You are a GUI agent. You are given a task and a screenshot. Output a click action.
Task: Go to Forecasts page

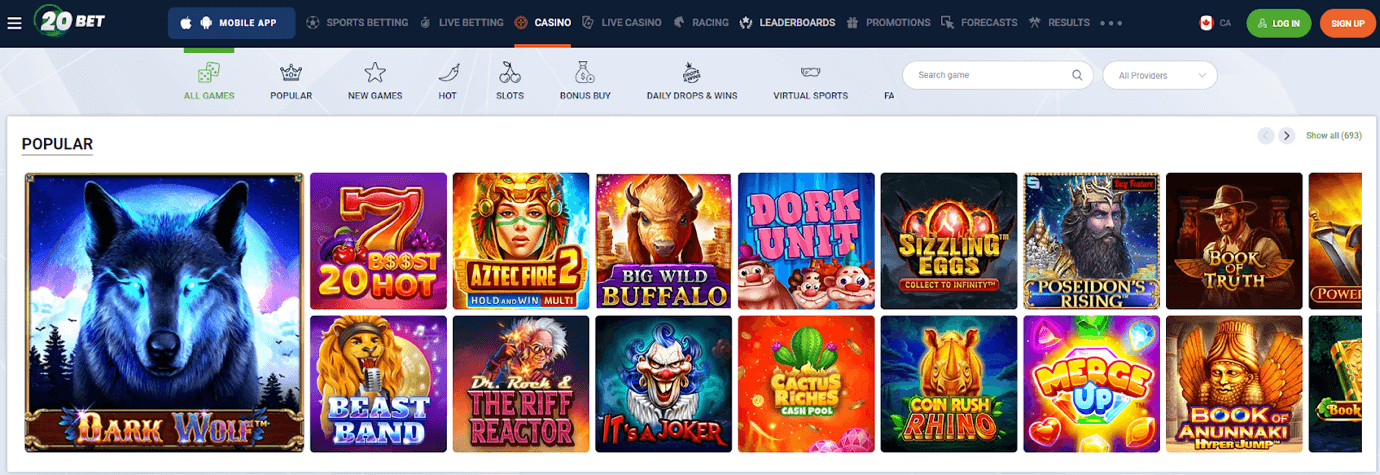979,22
